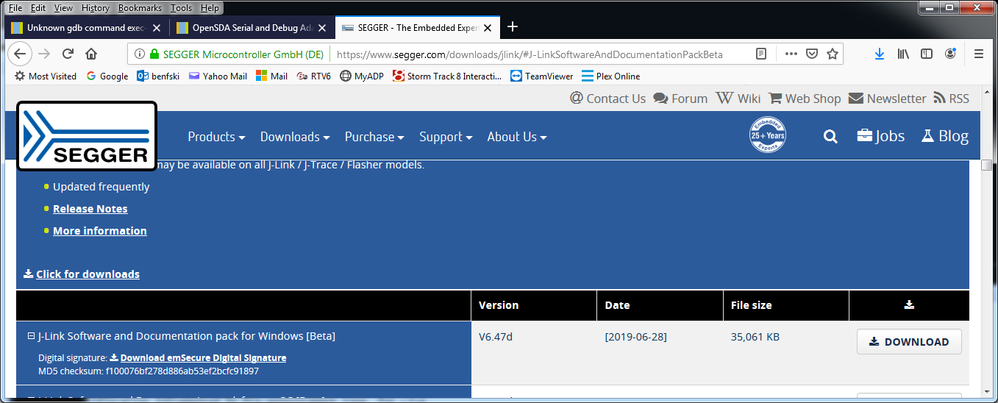
Task: Open Blog flask link
Action: tap(945, 136)
